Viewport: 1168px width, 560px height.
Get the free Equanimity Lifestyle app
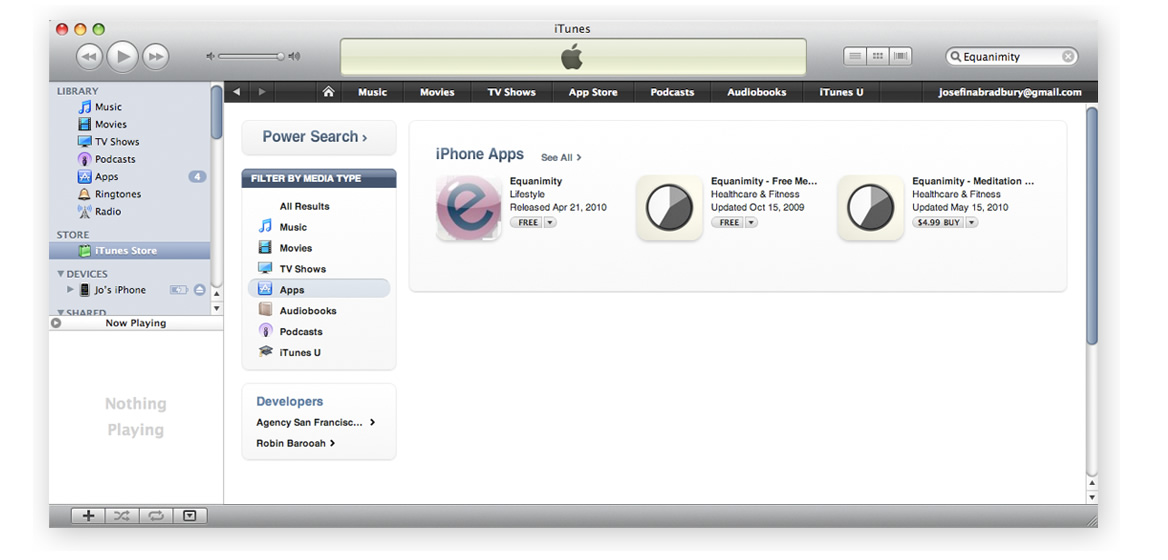click(526, 223)
